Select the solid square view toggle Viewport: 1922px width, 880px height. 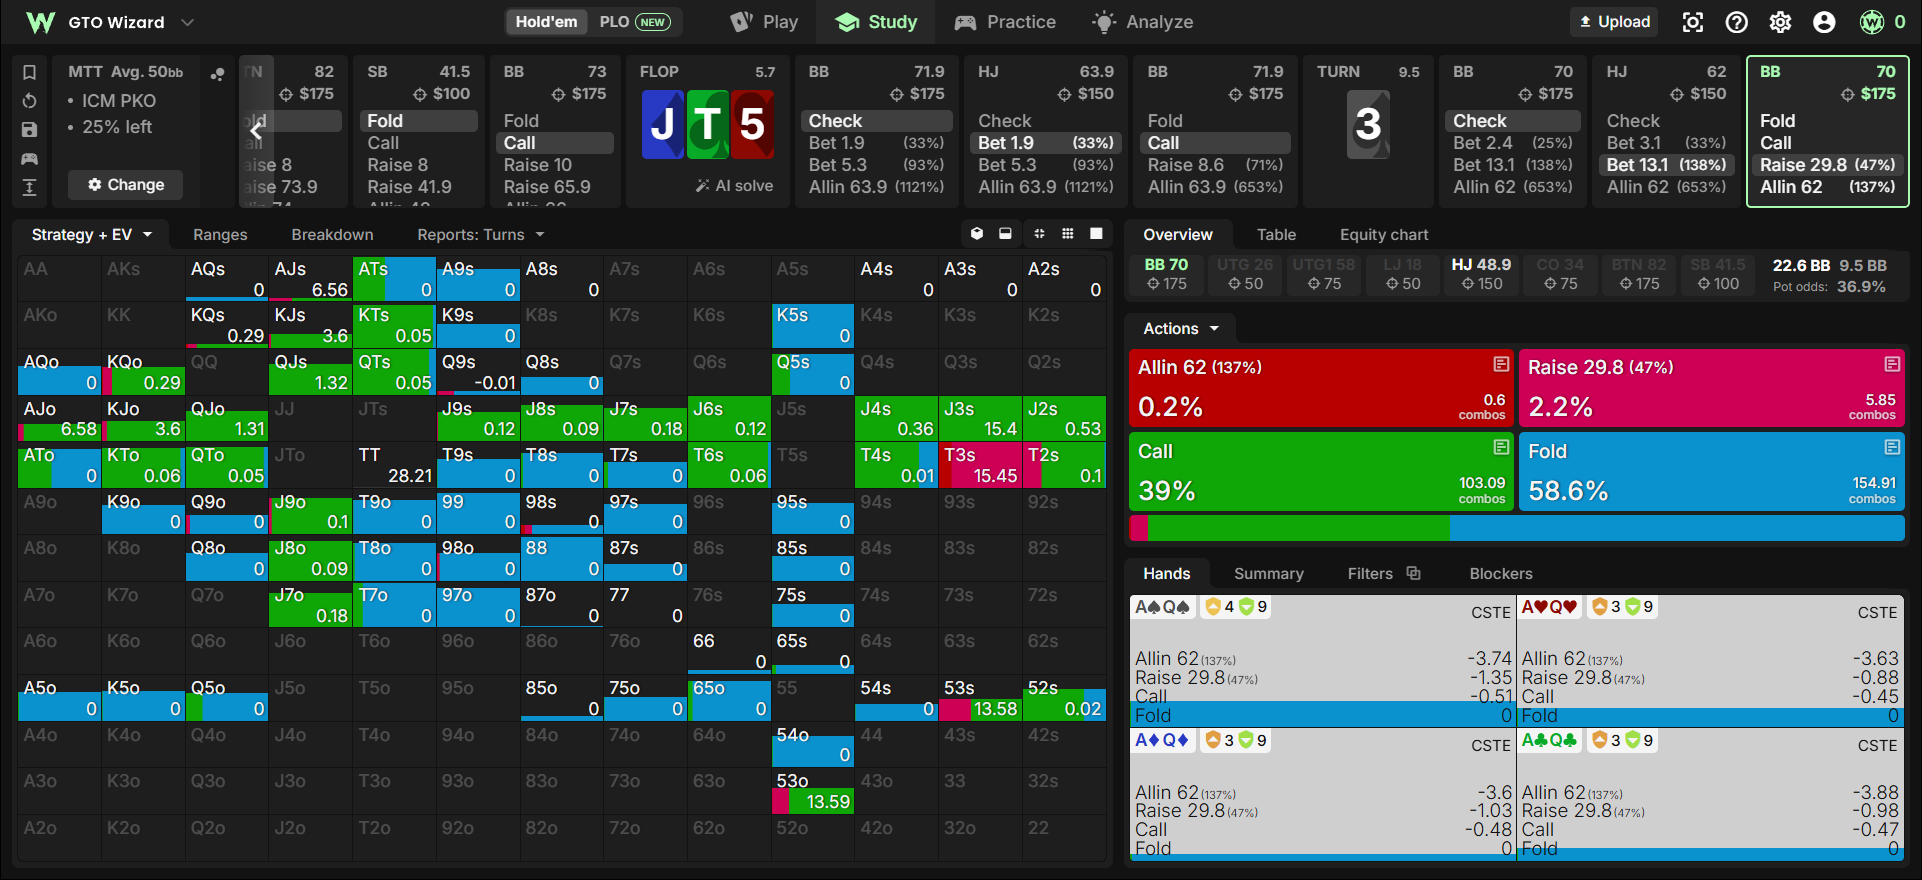[x=1097, y=234]
